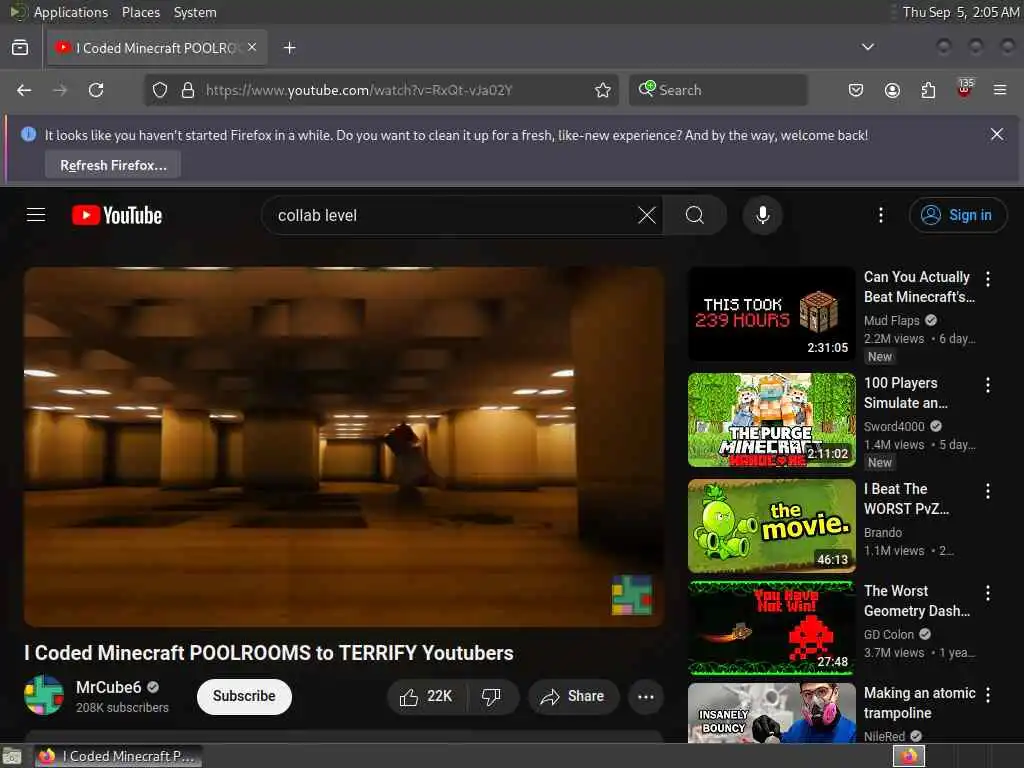
Task: Click the Firefox Search box
Action: tap(718, 89)
